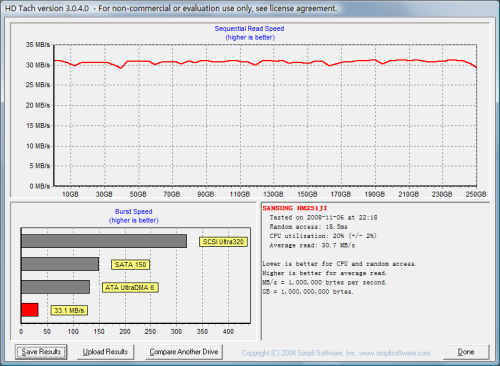
Task: Click the SCSI Ultra320 yellow label
Action: click(223, 242)
